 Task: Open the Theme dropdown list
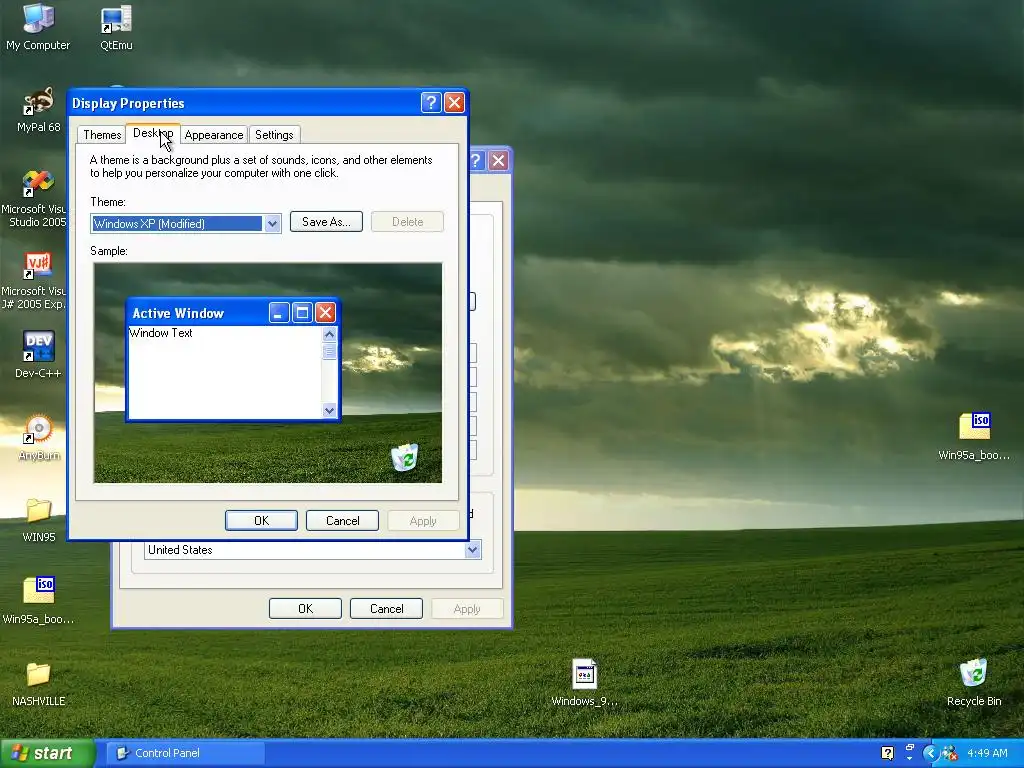point(272,223)
